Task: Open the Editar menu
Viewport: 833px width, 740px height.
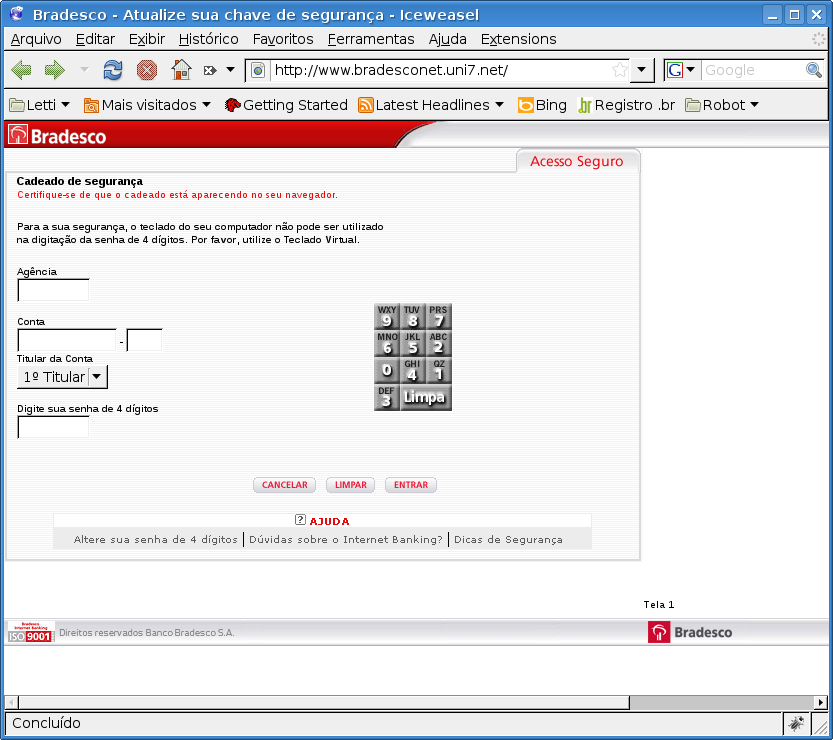Action: point(95,39)
